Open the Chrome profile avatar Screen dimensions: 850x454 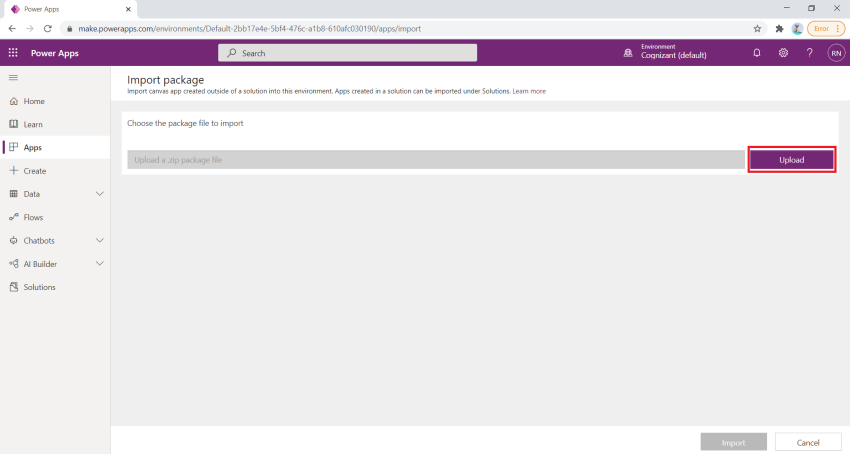pyautogui.click(x=797, y=29)
